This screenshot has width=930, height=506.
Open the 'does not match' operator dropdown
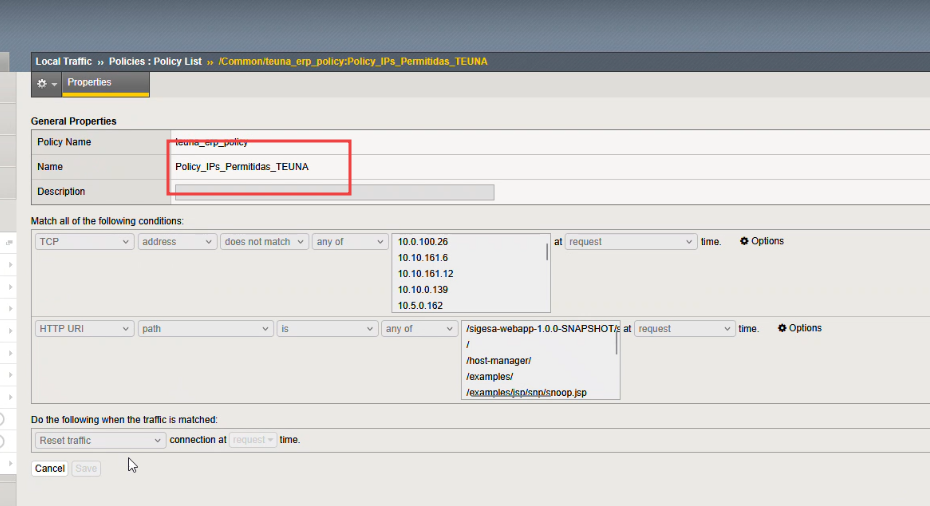(264, 242)
